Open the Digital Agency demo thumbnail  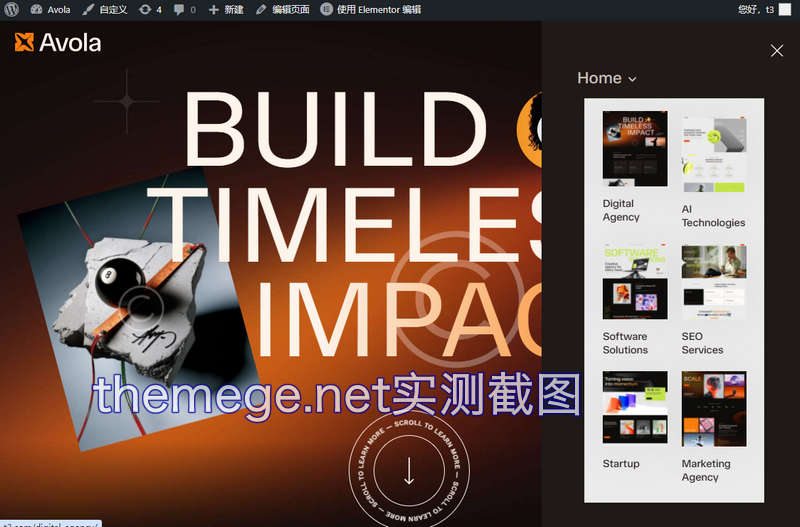tap(635, 148)
